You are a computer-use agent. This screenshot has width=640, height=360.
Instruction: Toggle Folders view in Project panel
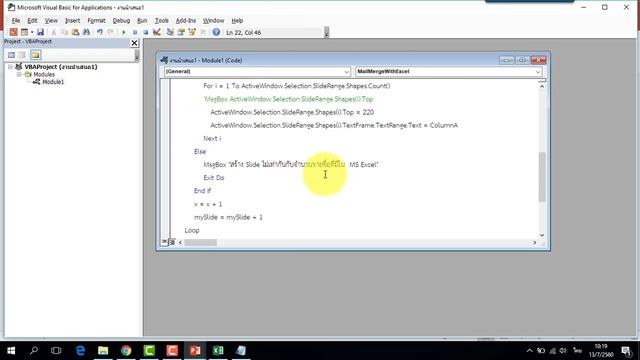(36, 55)
